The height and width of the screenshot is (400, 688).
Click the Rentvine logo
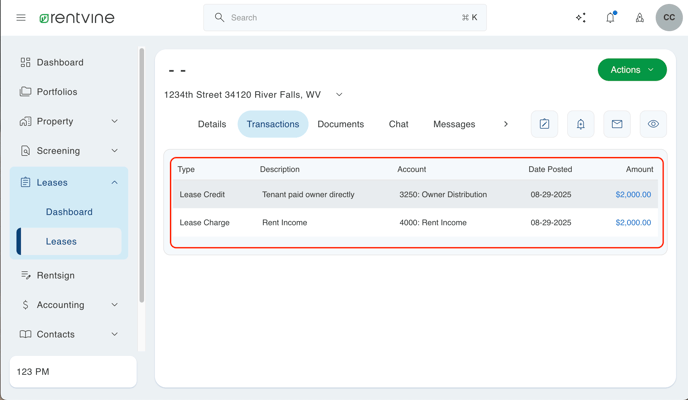(x=77, y=18)
